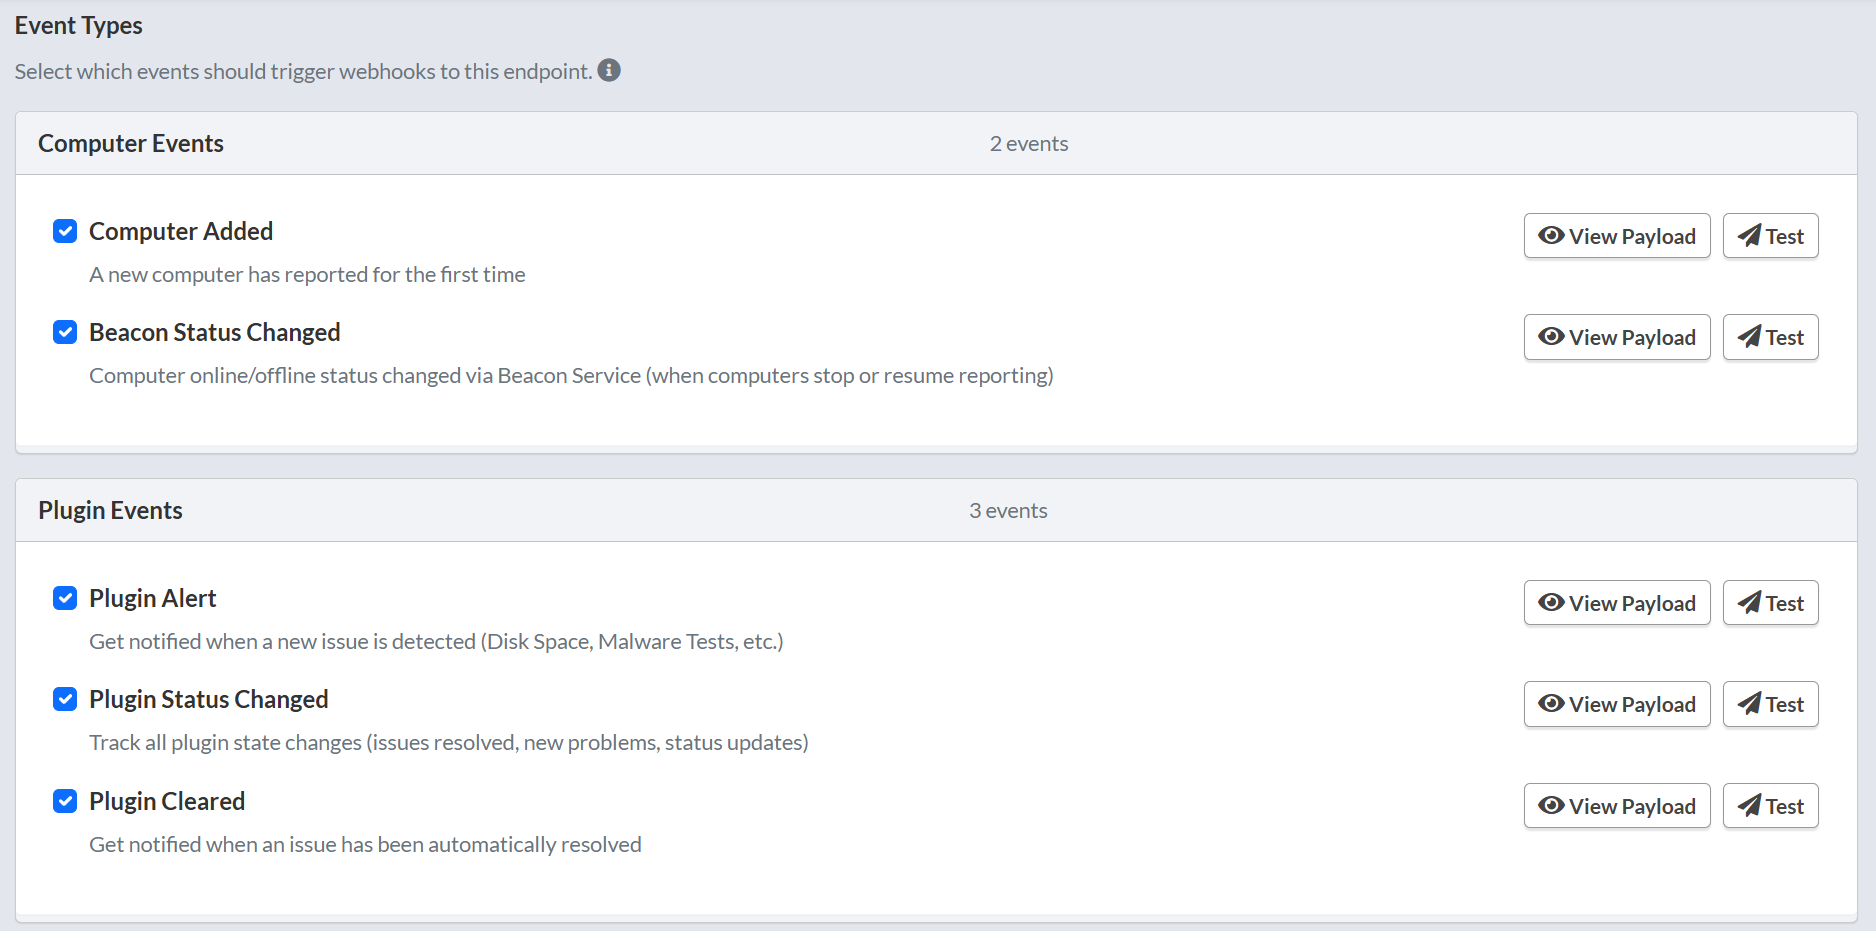Uncheck Plugin Status Changed event

click(65, 700)
